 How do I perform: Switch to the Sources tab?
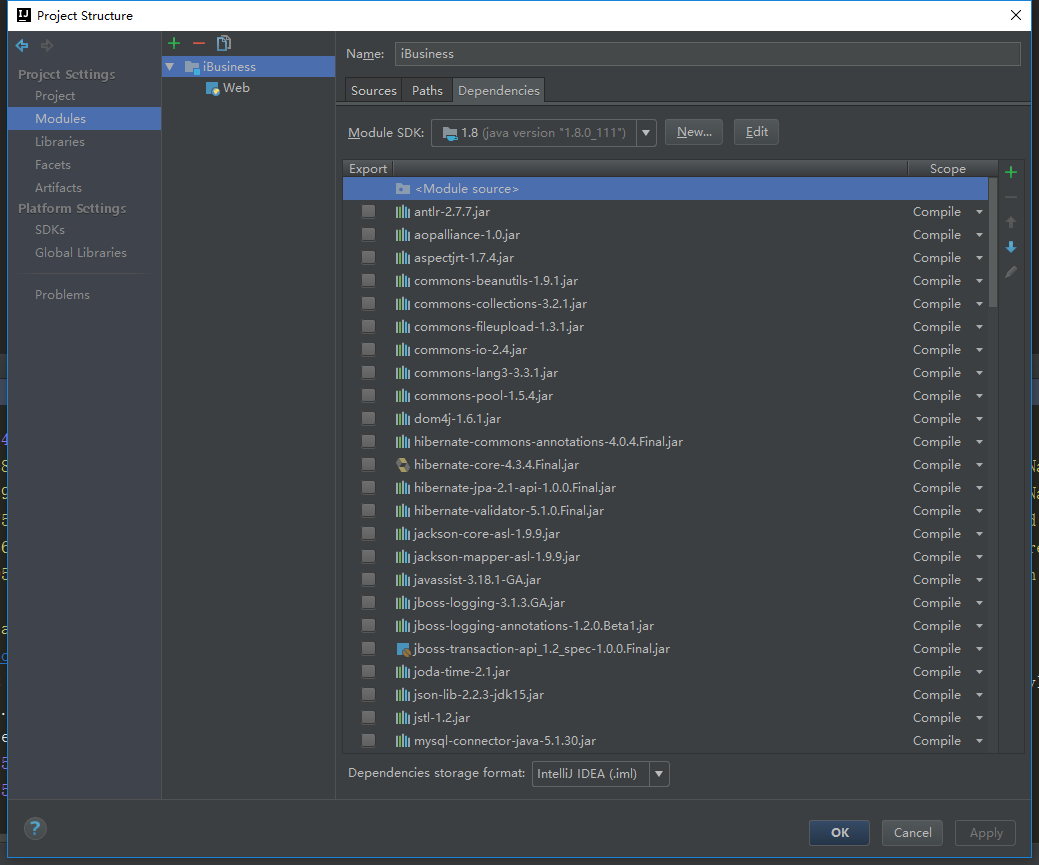click(374, 91)
